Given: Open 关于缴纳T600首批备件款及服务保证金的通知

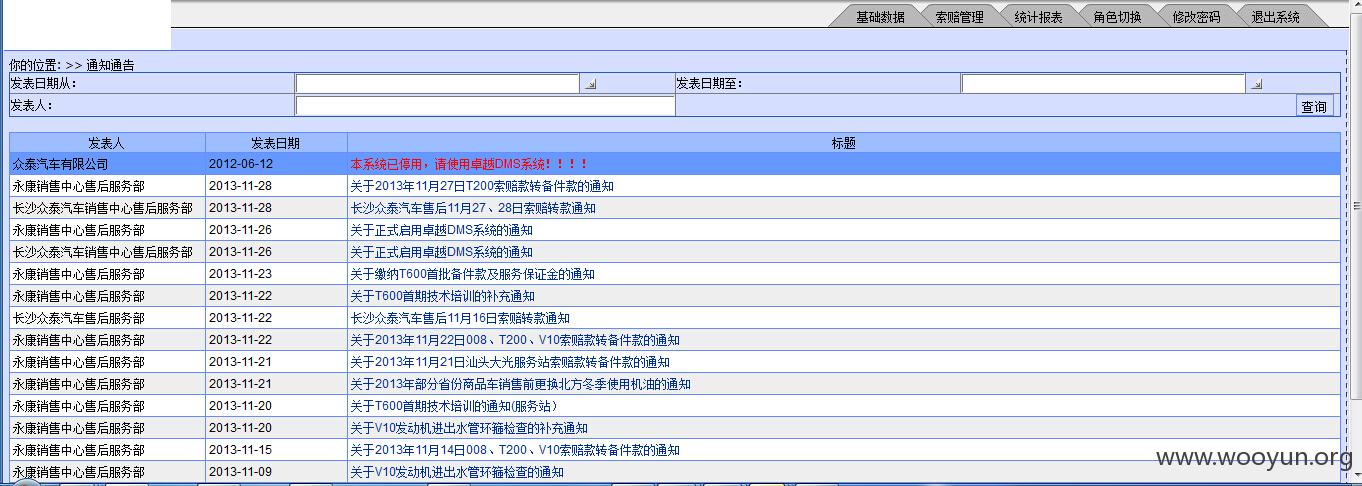Looking at the screenshot, I should click(x=473, y=274).
